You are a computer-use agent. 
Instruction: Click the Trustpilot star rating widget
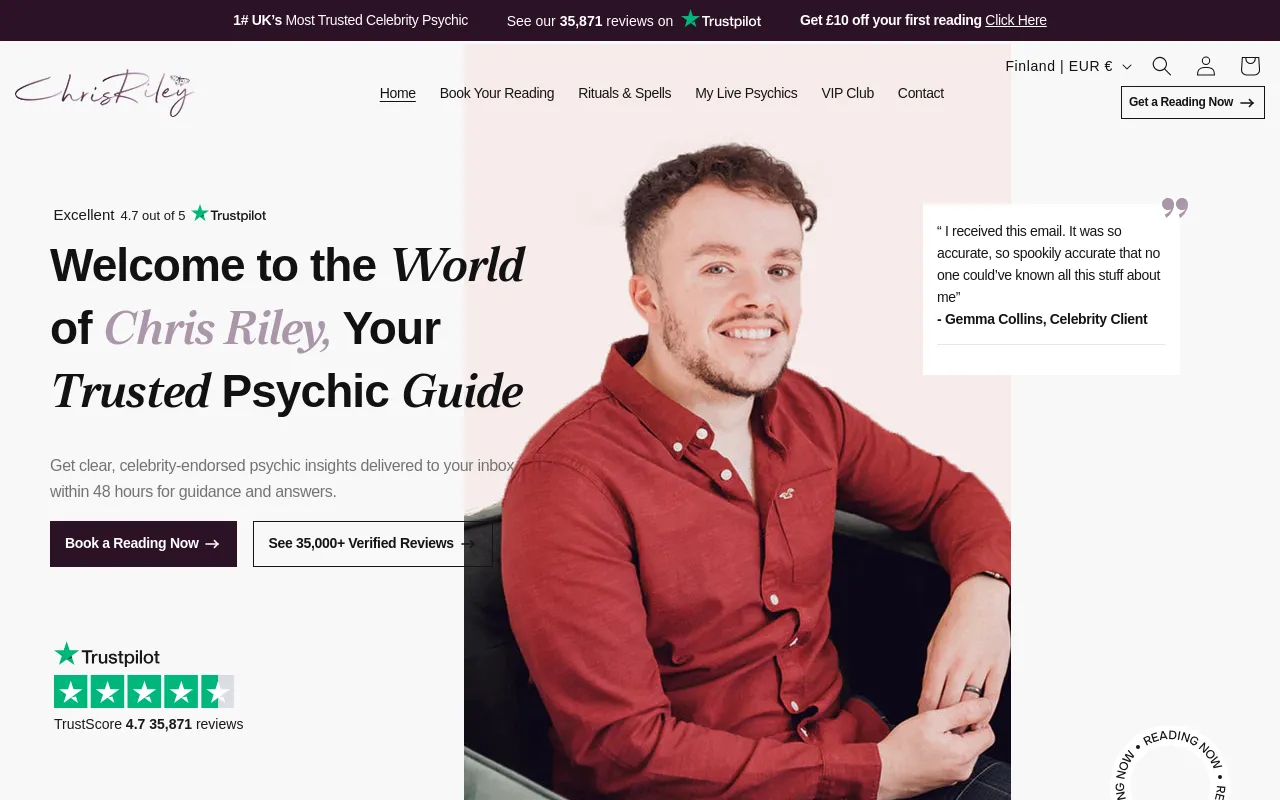point(144,691)
